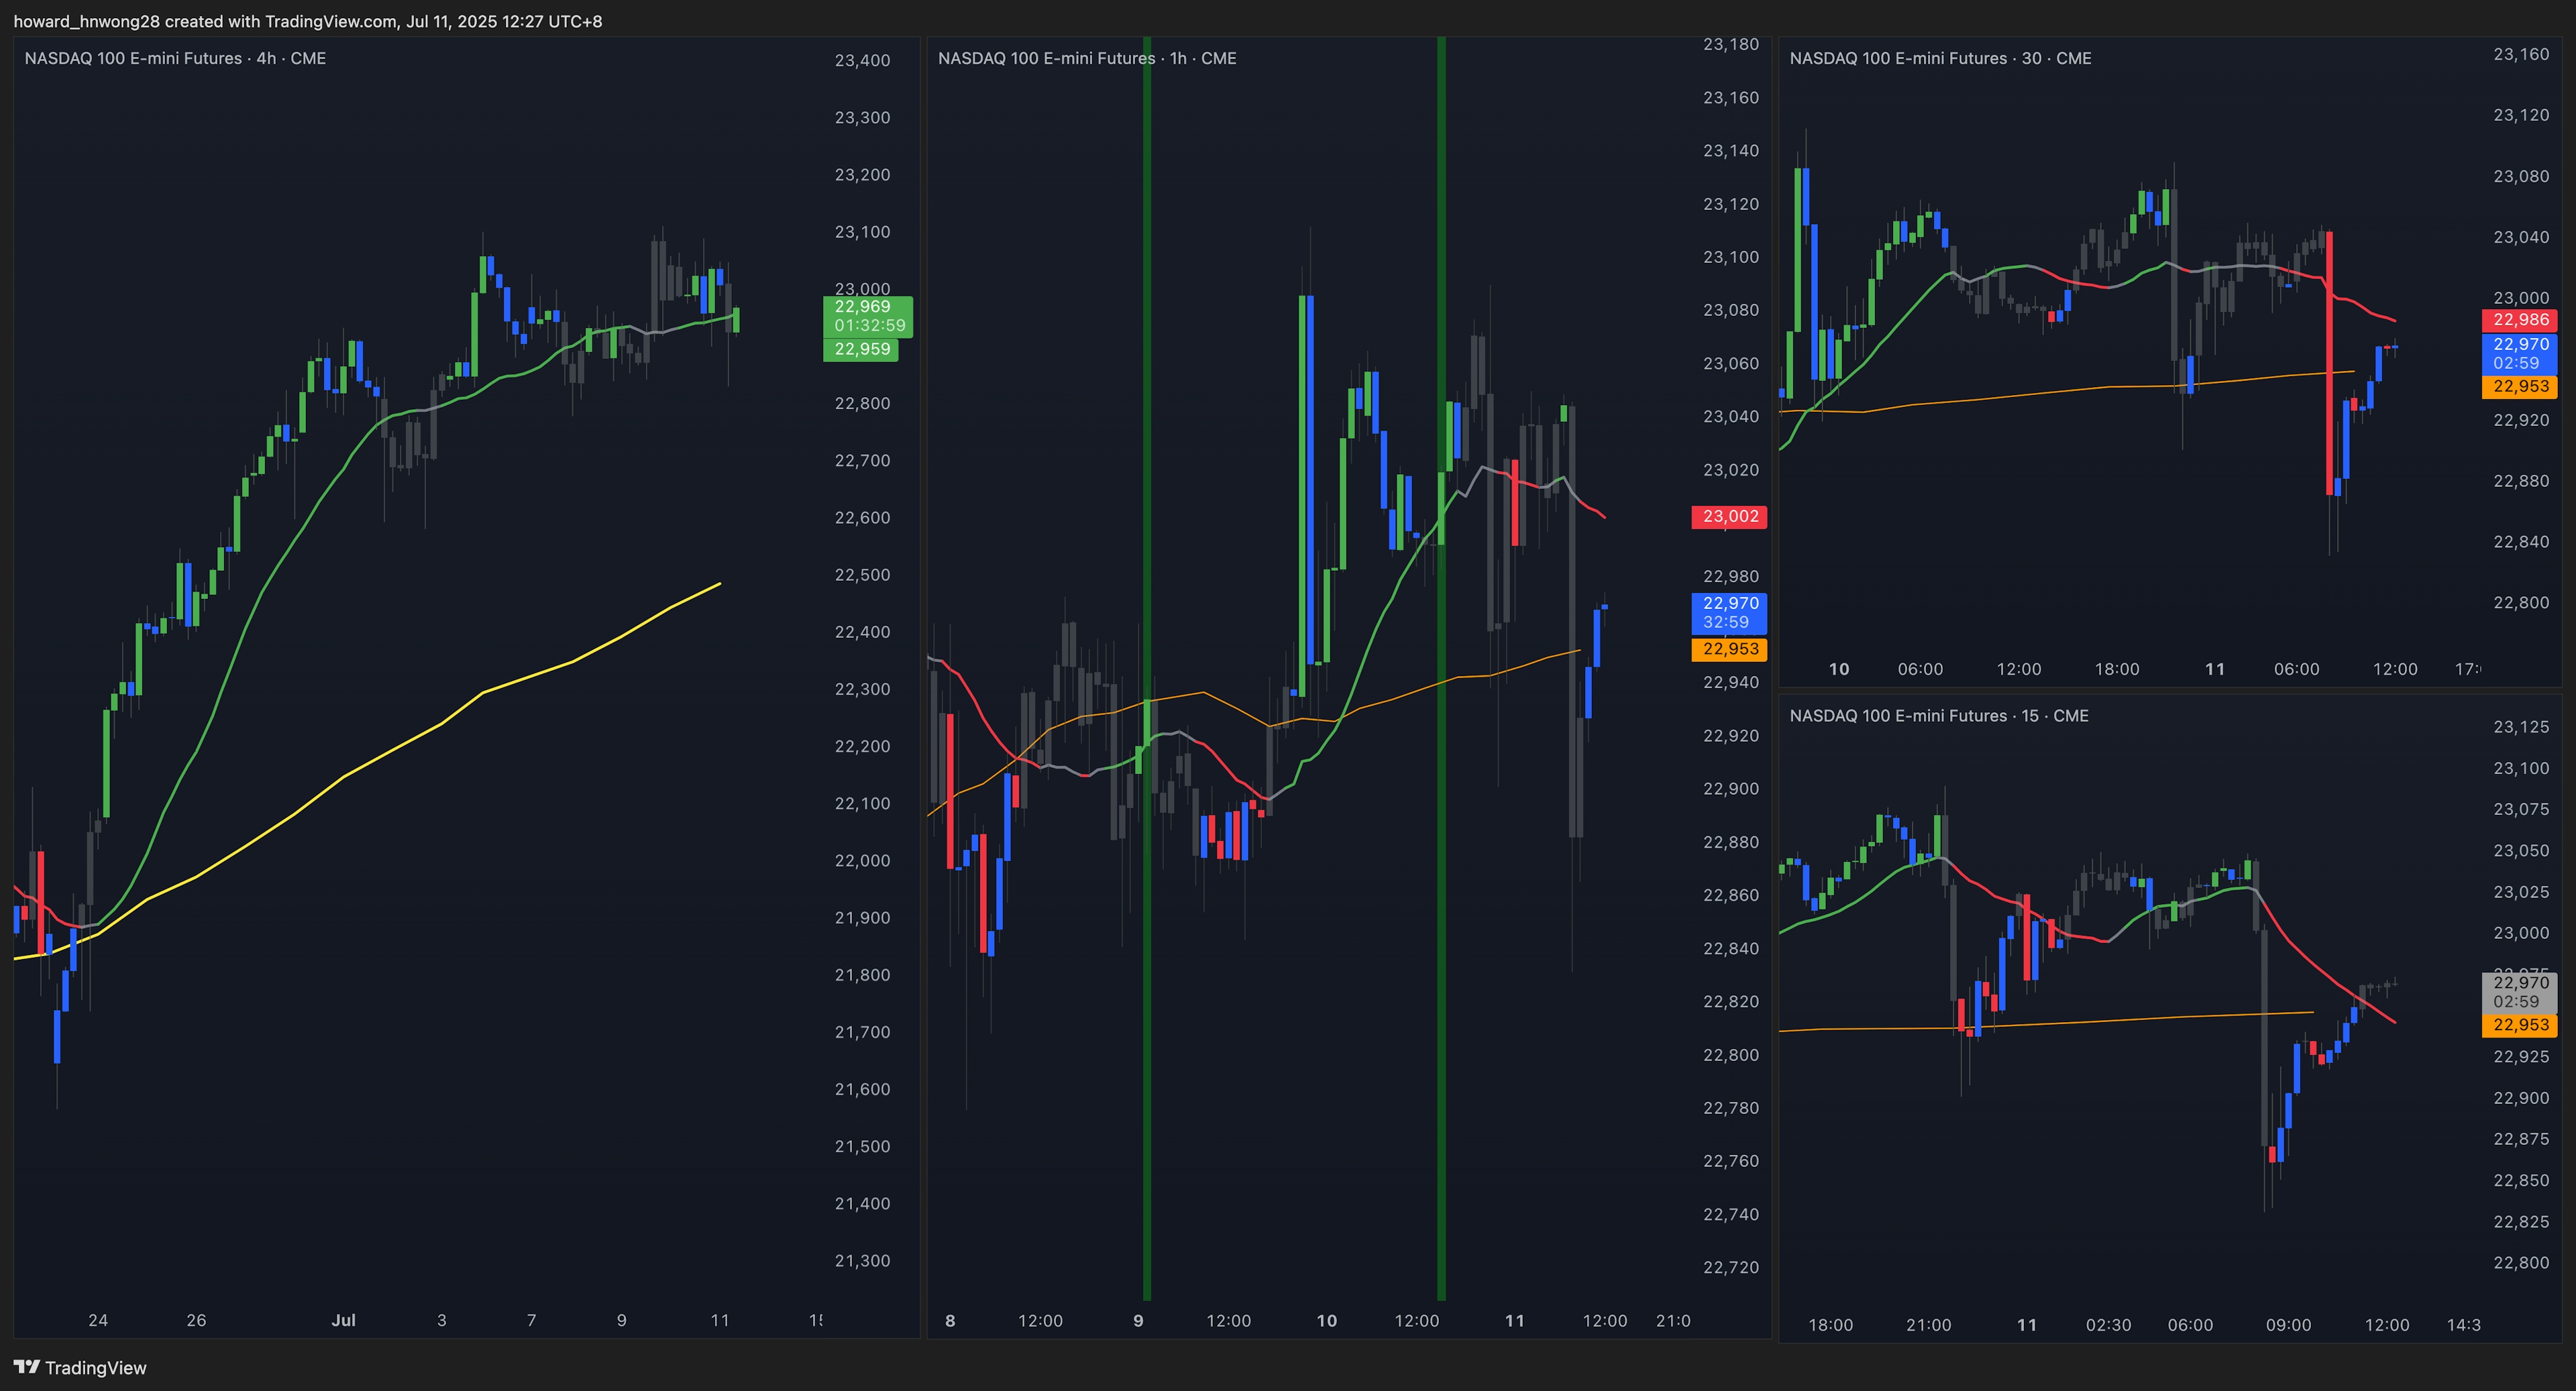Click gray 22,970 label on 15-minute chart
The width and height of the screenshot is (2576, 1391).
coord(2519,992)
